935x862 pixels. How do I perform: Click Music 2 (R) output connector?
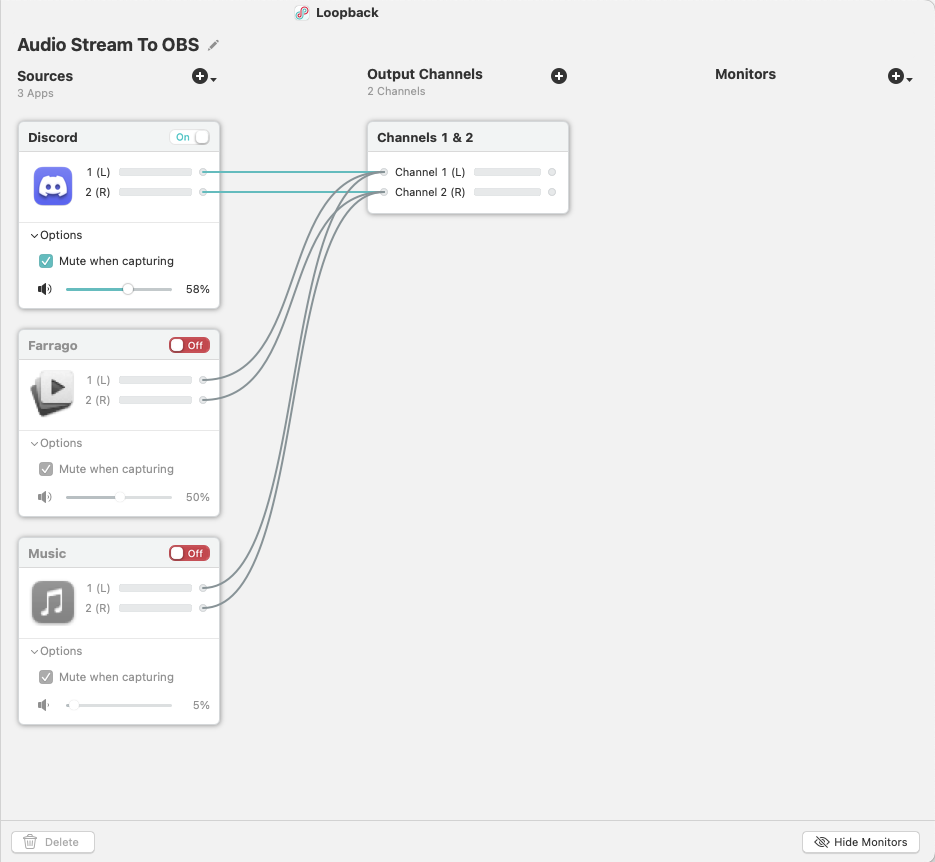pyautogui.click(x=203, y=608)
